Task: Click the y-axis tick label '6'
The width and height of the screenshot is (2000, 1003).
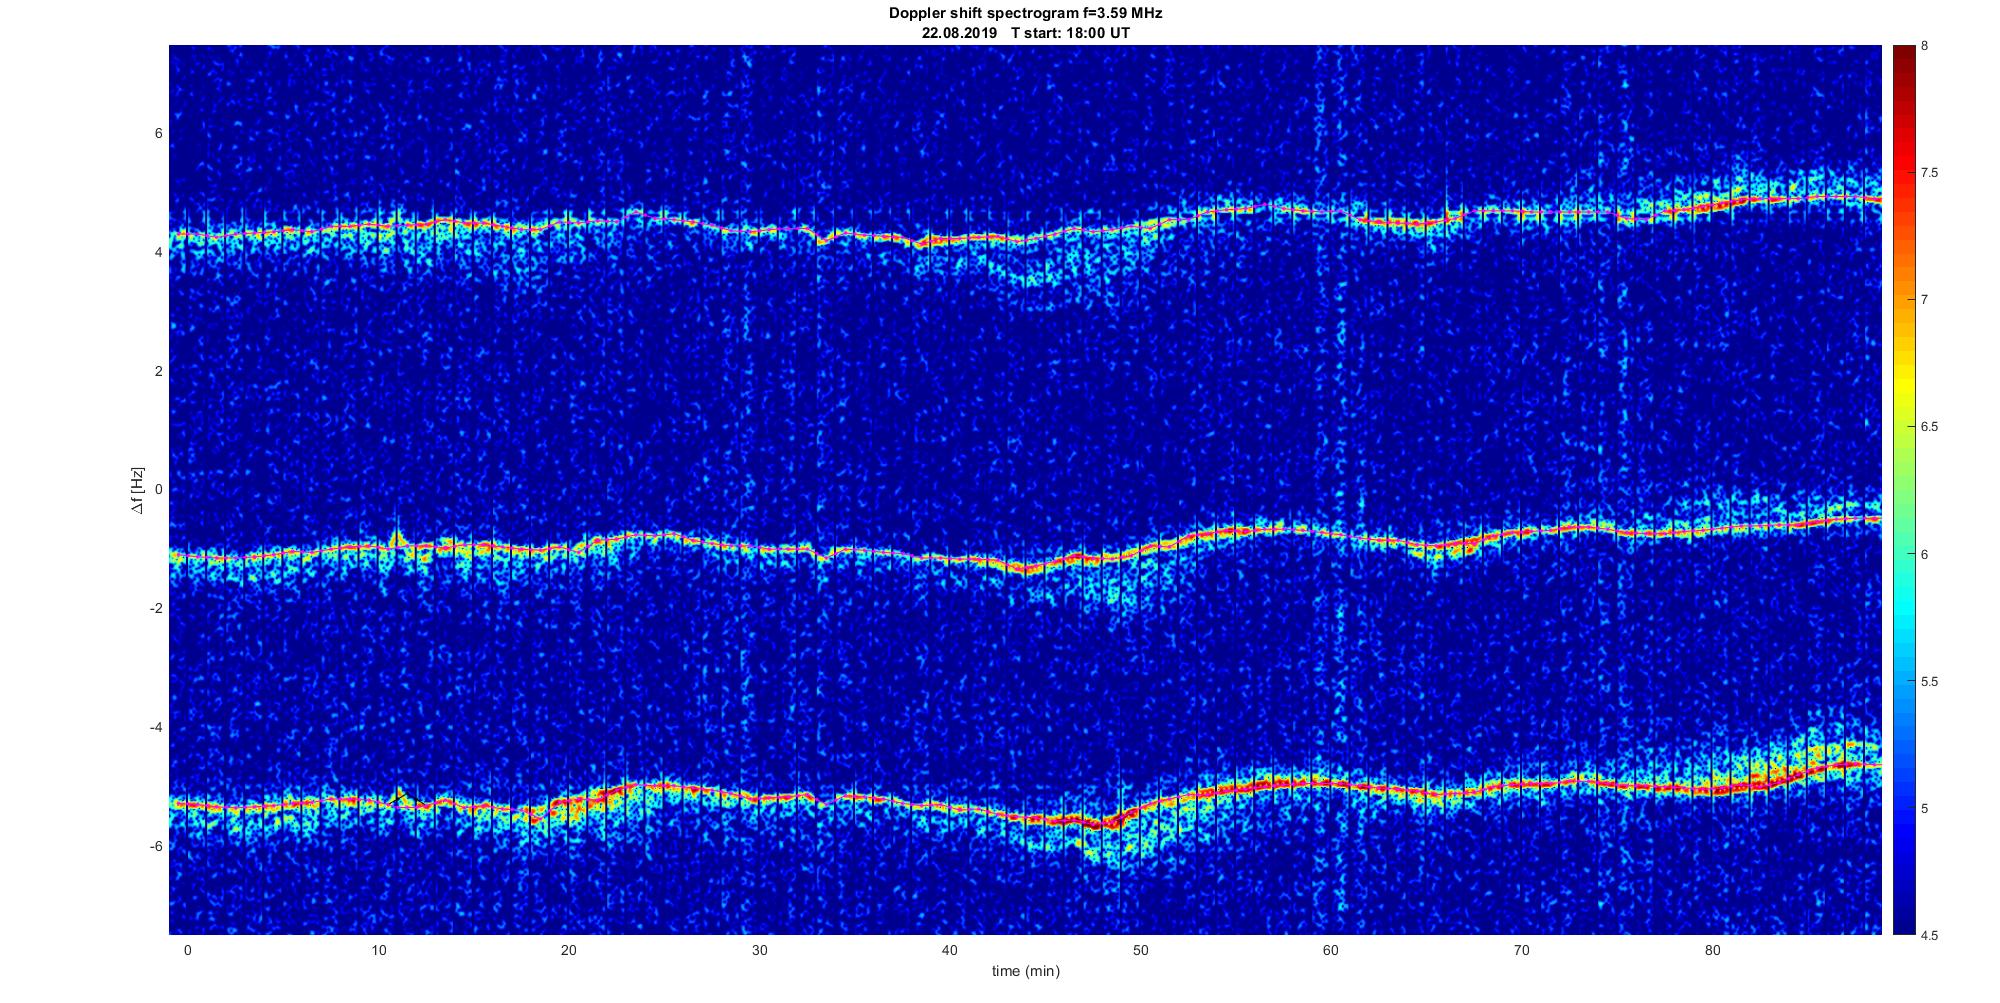Action: tap(158, 134)
